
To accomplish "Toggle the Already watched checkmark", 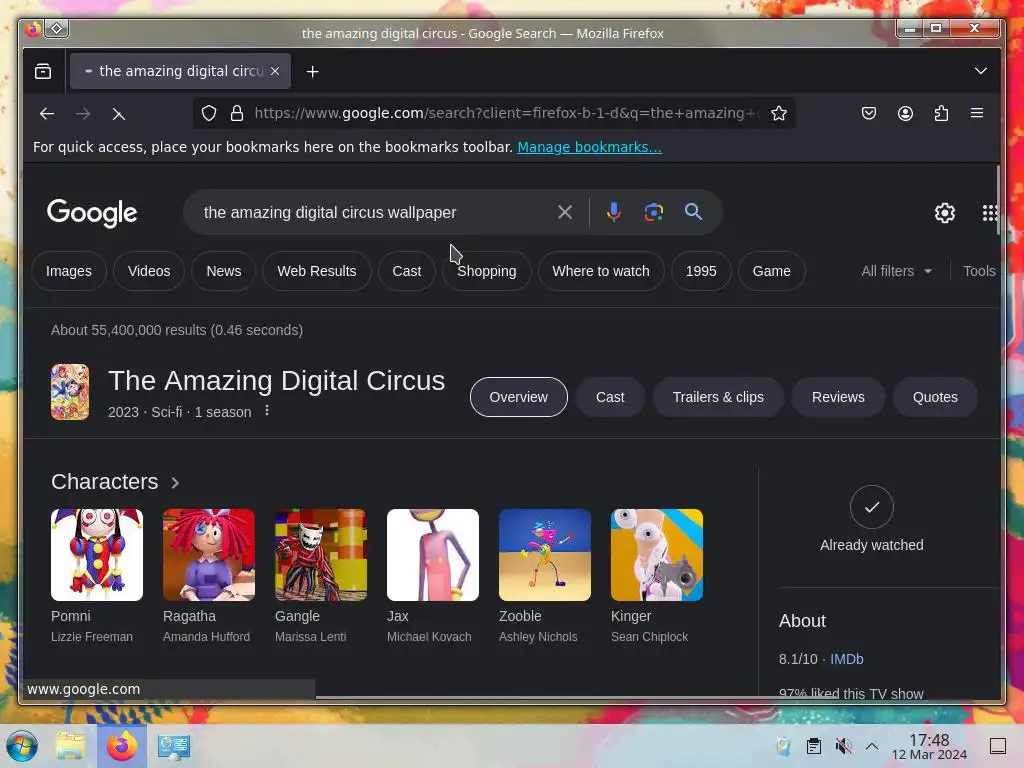I will 871,507.
